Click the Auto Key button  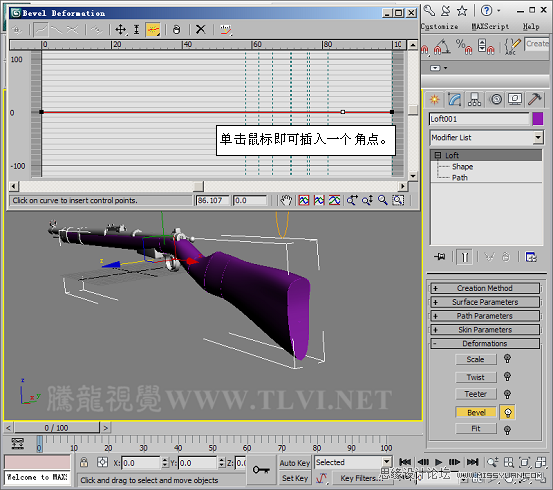point(295,463)
